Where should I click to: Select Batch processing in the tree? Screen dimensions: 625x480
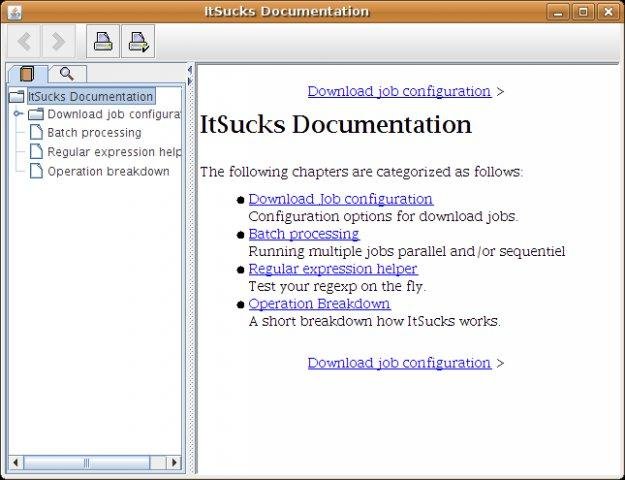pos(94,132)
